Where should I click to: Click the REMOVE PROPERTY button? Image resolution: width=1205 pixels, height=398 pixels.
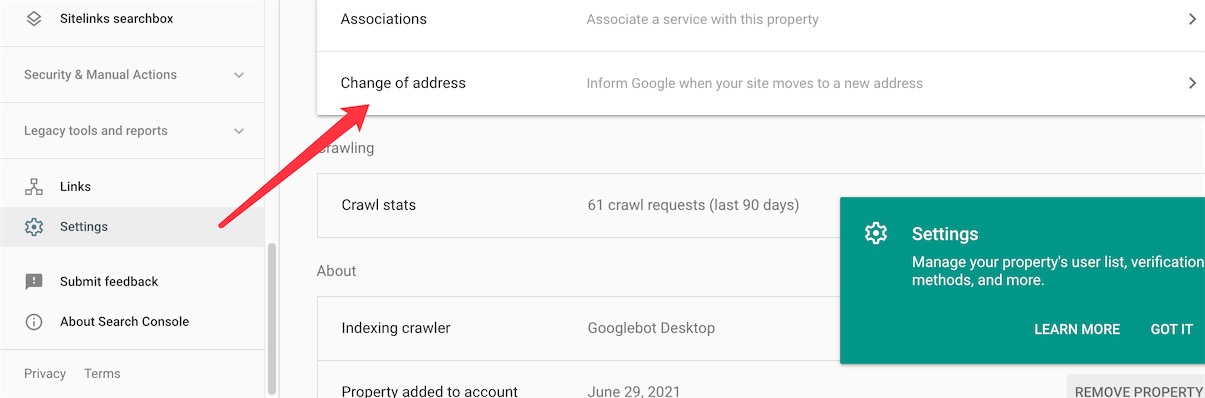1137,390
